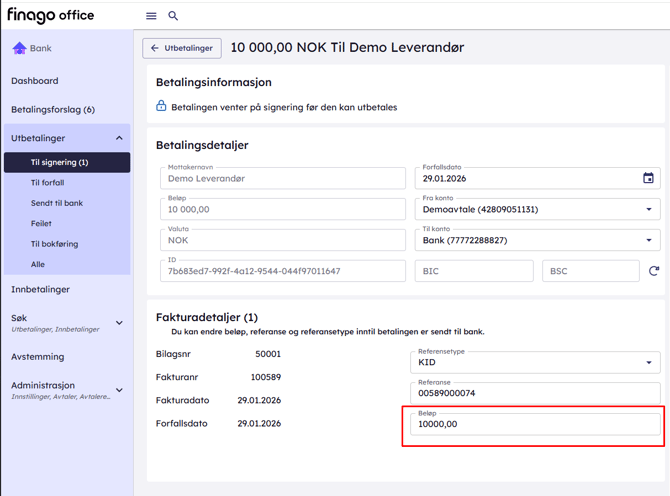Click the Valuta NOK field
The height and width of the screenshot is (496, 670).
pos(283,240)
